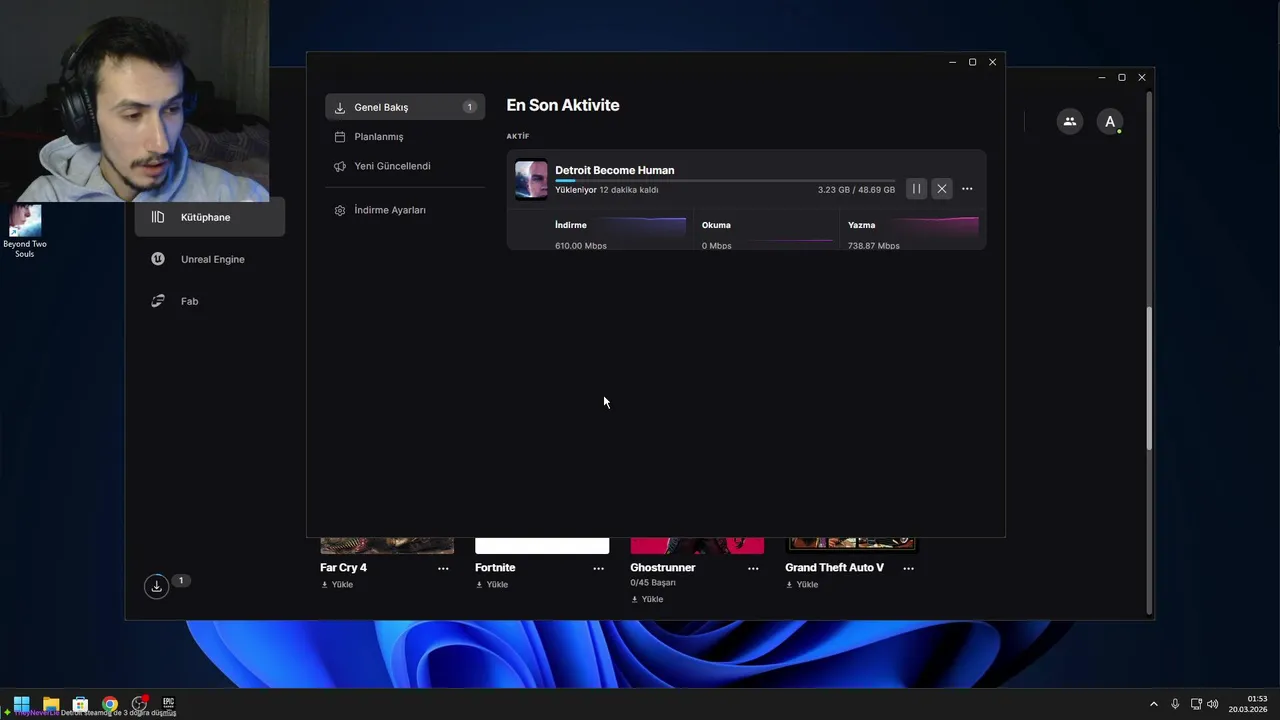Click the Fortnite game title

click(495, 568)
